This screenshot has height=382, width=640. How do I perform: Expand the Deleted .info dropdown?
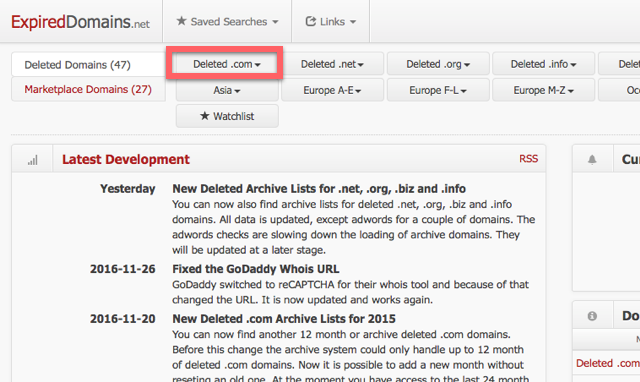543,64
